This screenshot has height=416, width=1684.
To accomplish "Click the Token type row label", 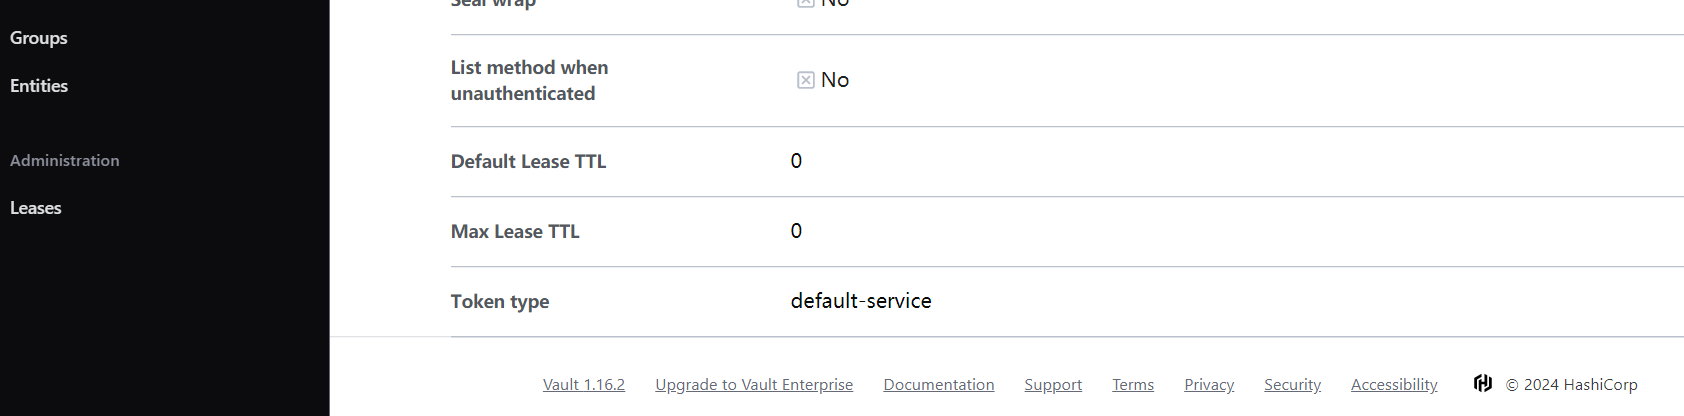I will coord(500,302).
